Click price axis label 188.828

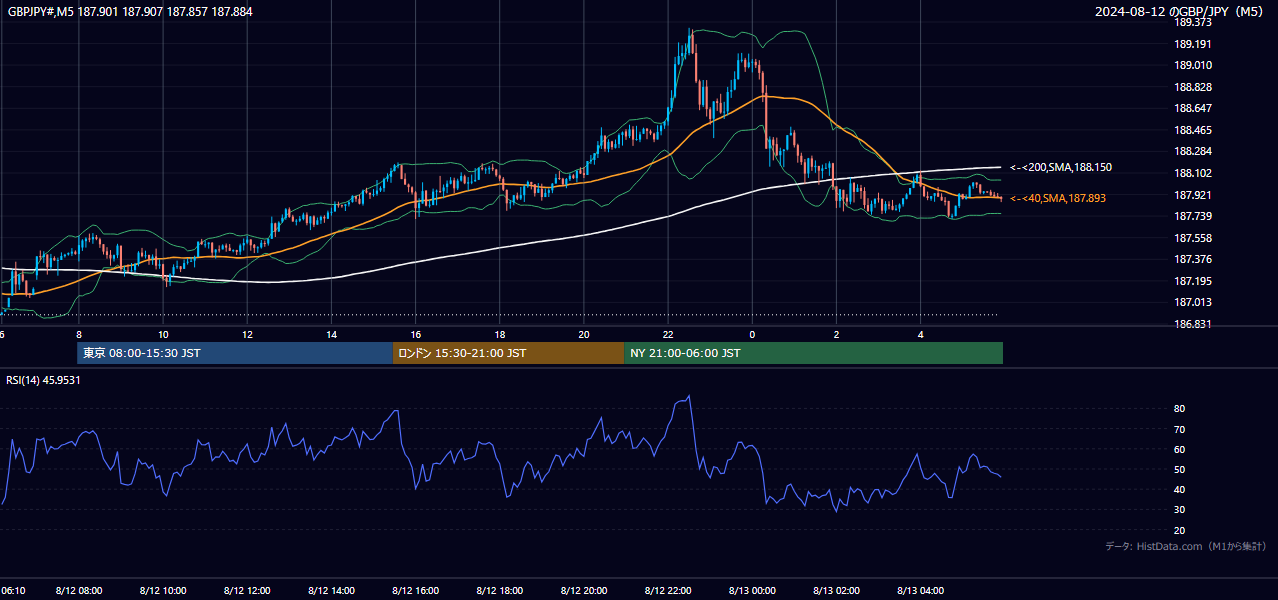(1193, 87)
